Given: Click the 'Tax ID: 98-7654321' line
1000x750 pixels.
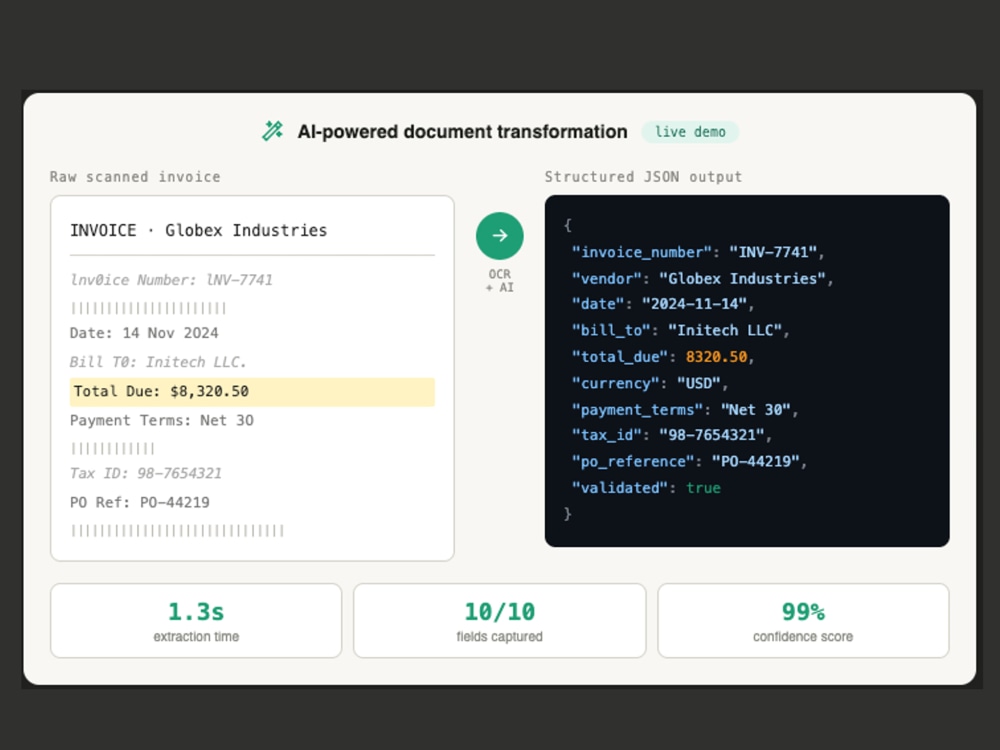Looking at the screenshot, I should pyautogui.click(x=146, y=473).
